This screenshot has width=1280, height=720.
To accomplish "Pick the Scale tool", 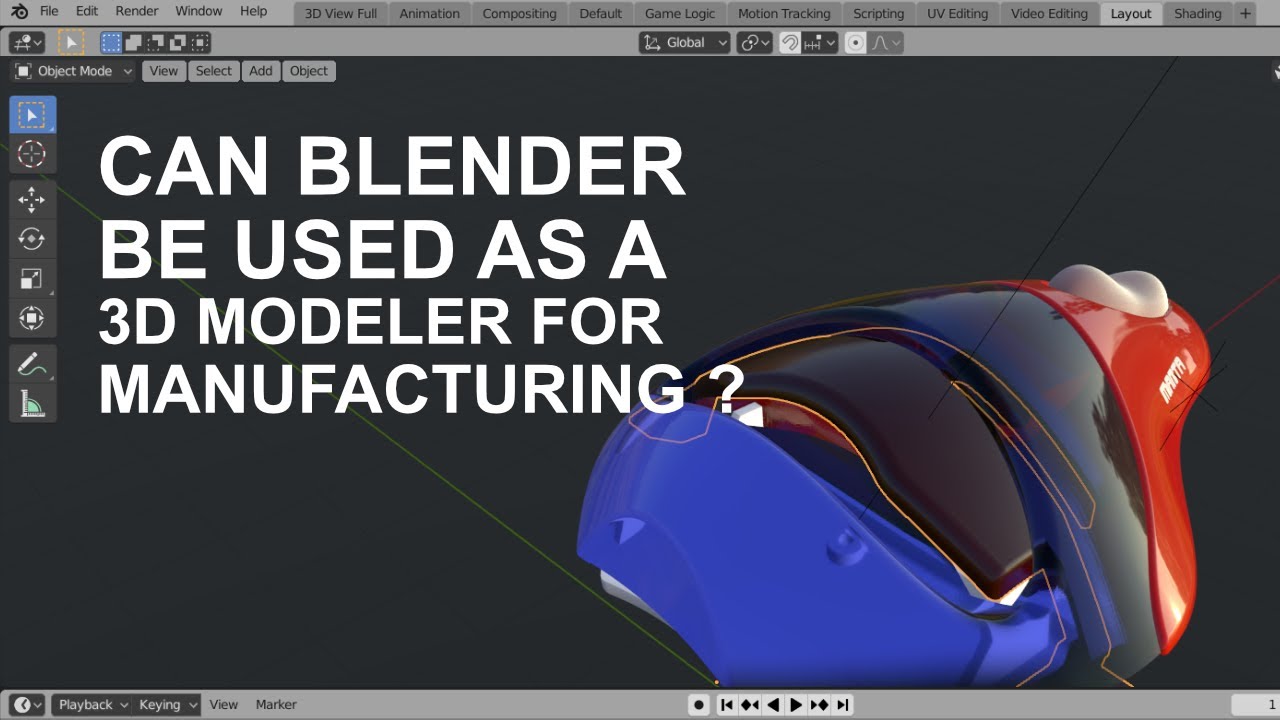I will pos(32,279).
